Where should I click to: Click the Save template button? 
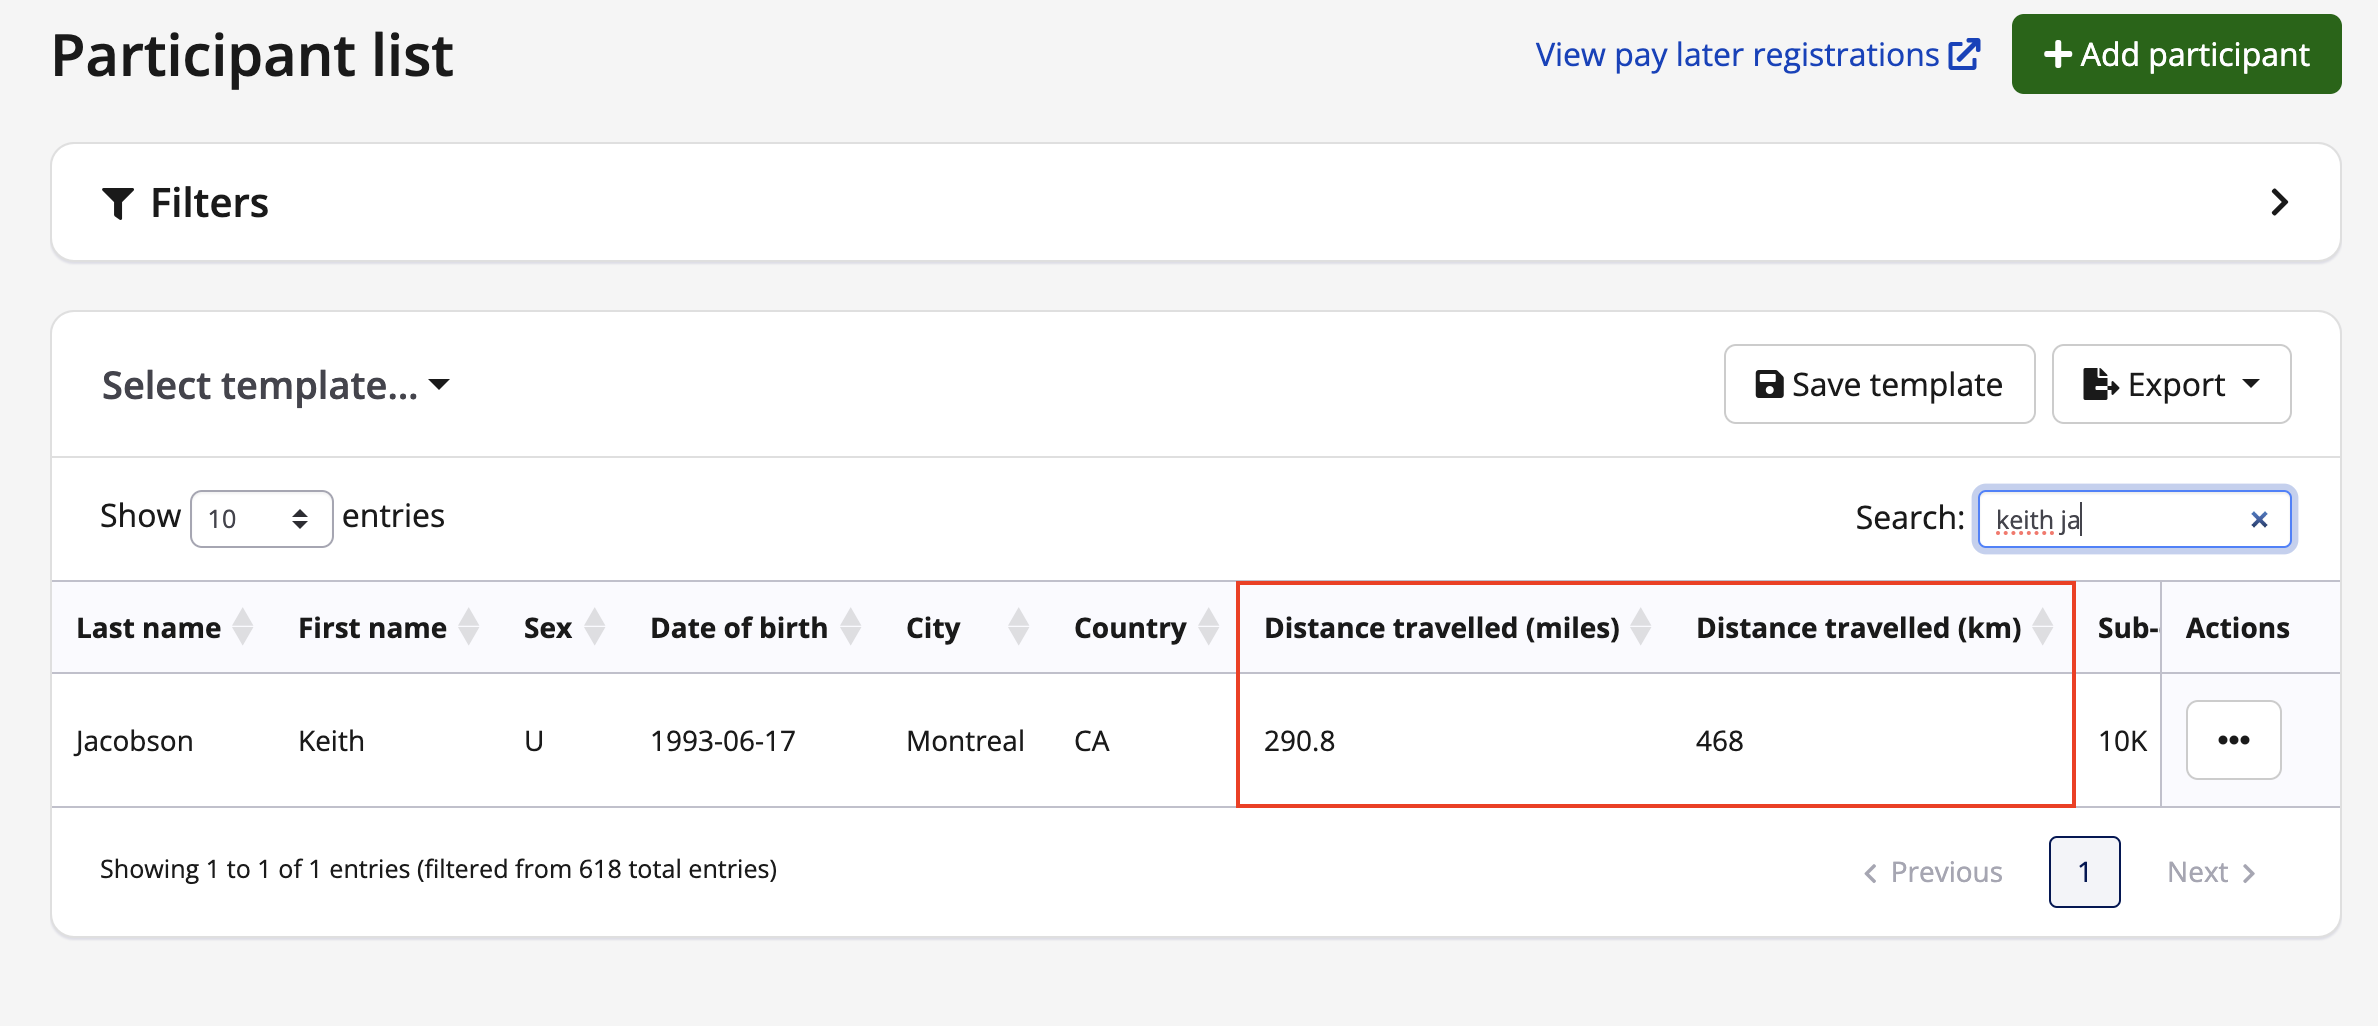[x=1879, y=385]
